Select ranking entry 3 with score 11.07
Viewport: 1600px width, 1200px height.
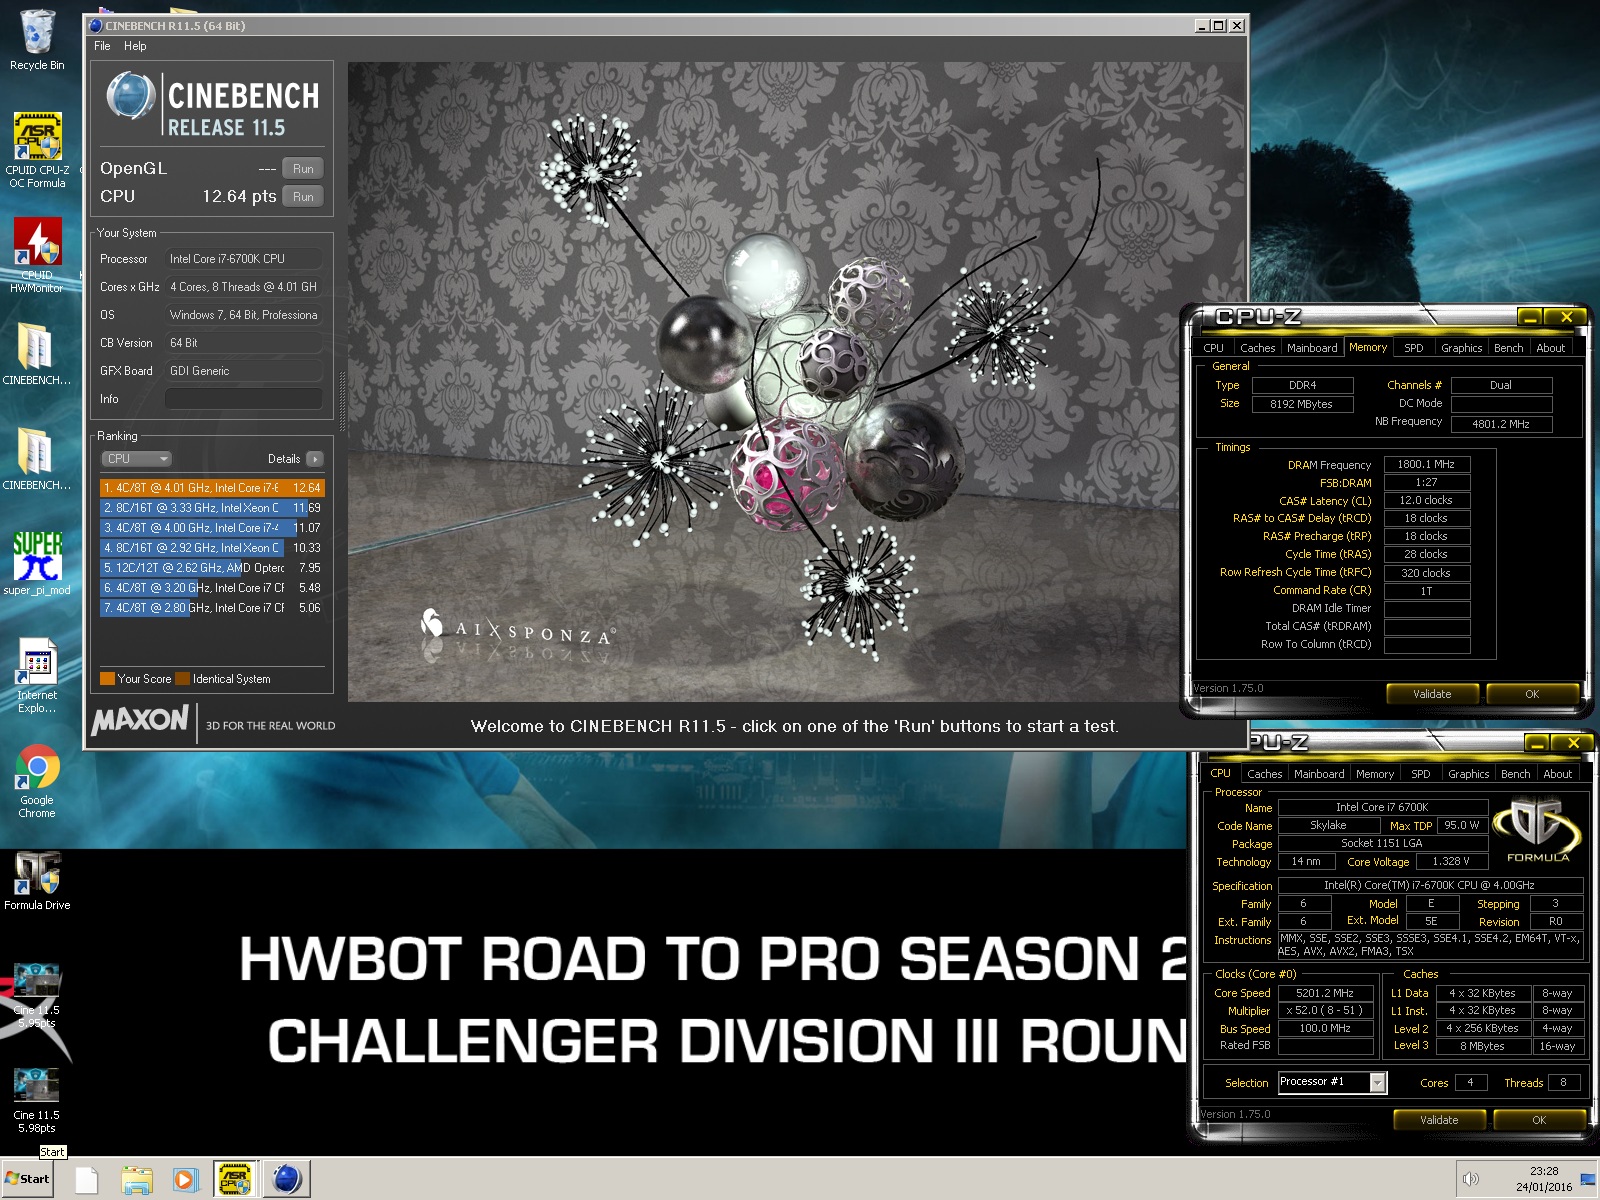click(212, 528)
